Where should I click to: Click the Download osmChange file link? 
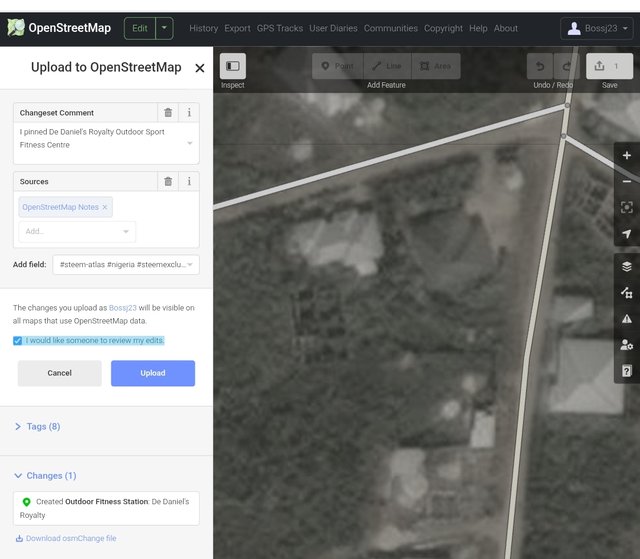71,539
